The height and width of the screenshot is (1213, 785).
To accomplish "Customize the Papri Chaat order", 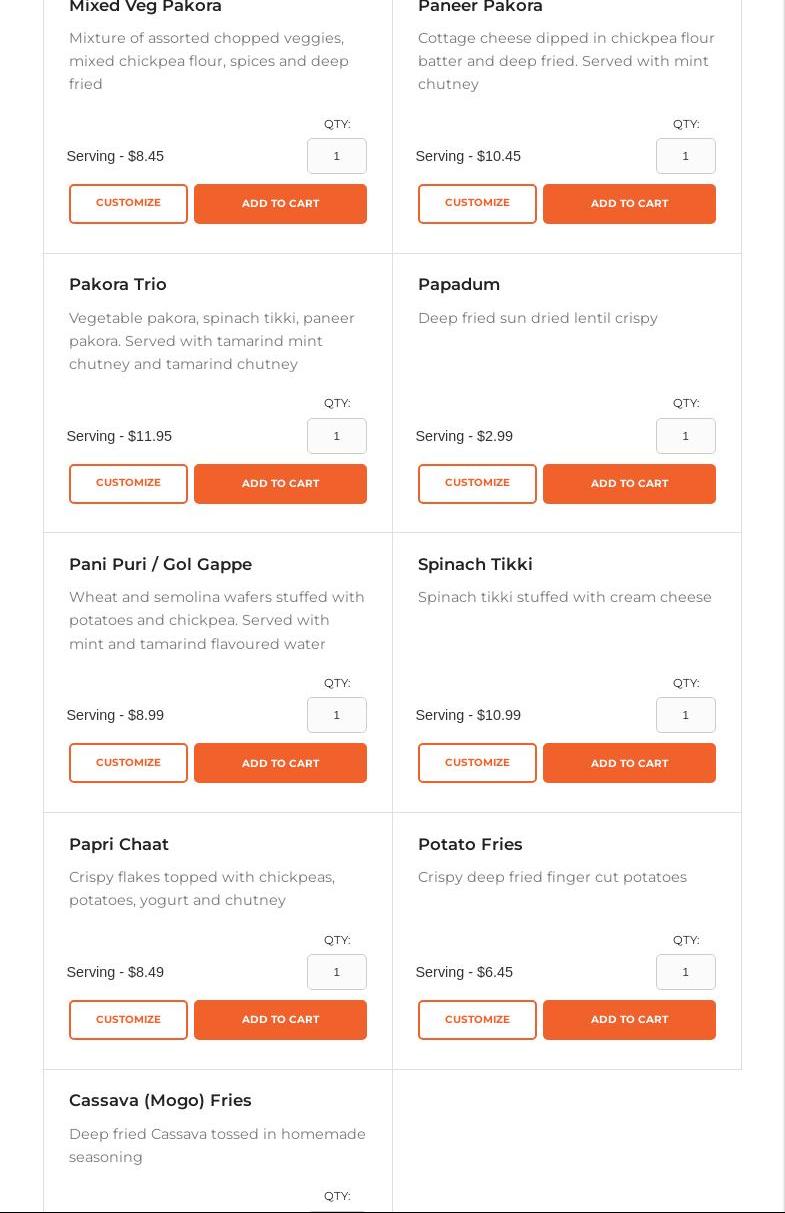I will [x=128, y=1020].
